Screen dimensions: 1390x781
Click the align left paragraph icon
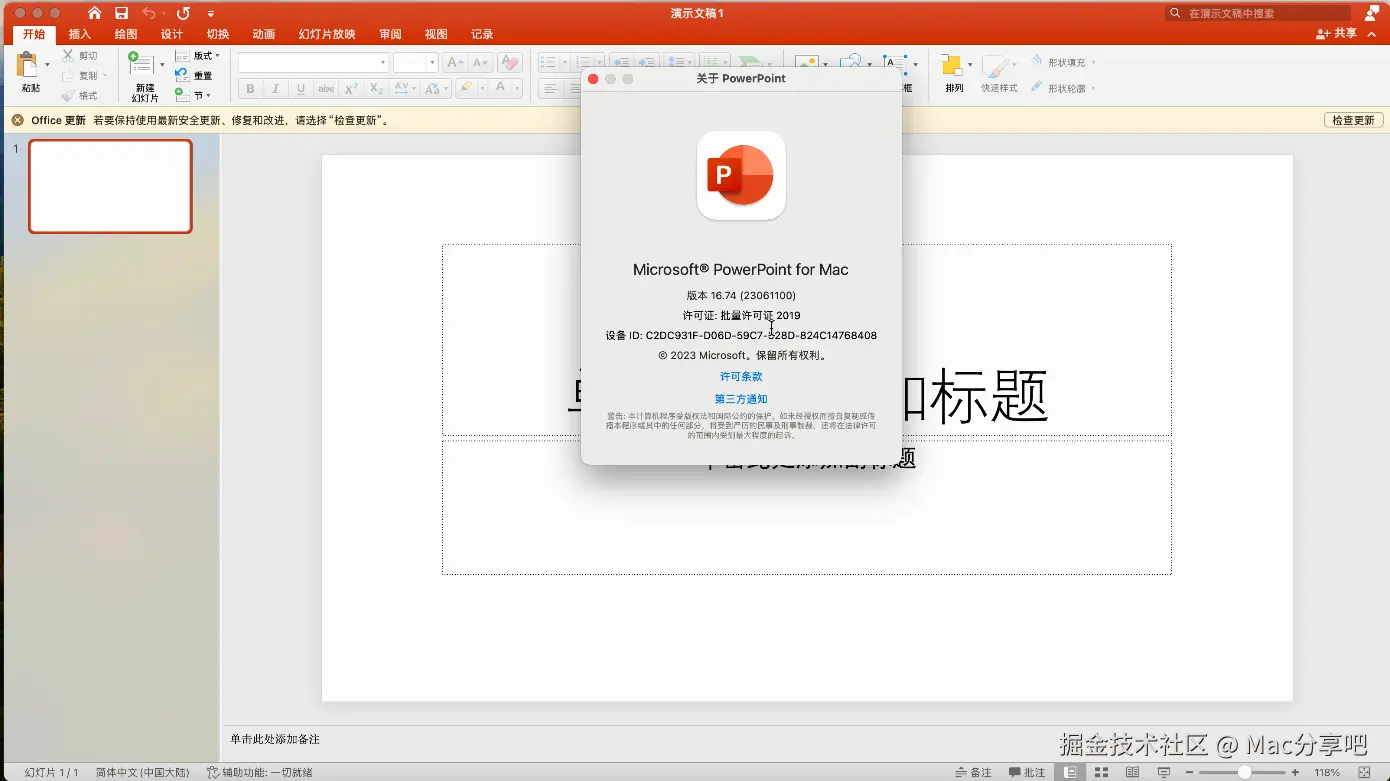(x=549, y=89)
